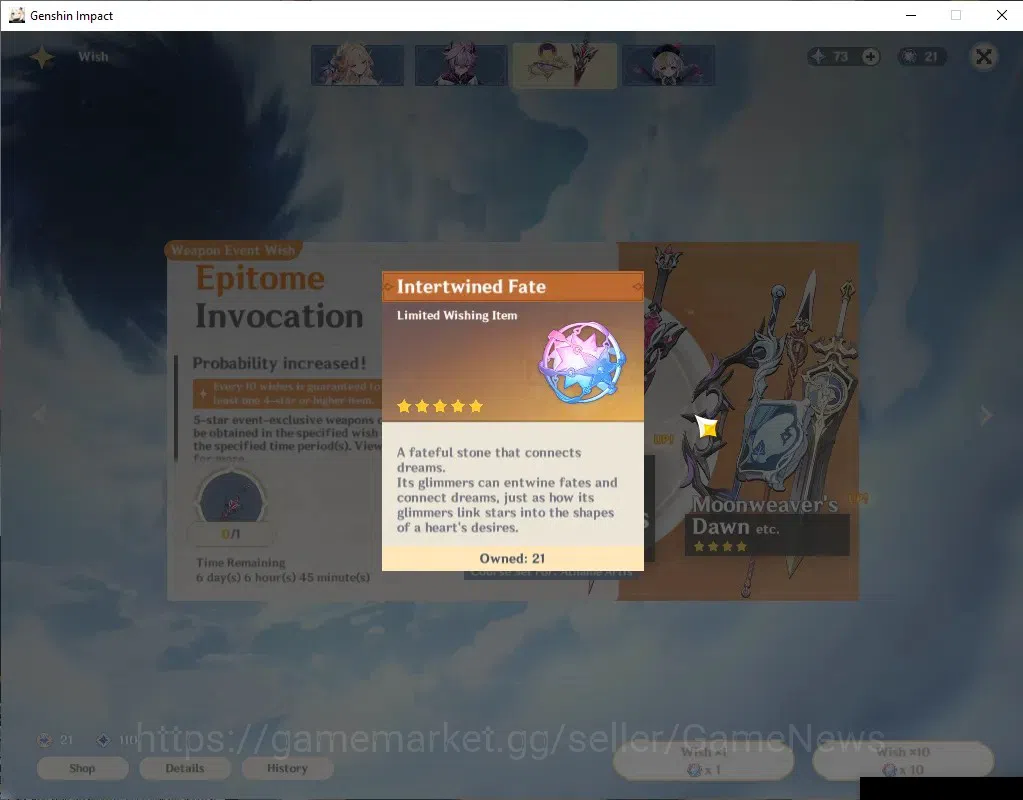Go to next banner with right arrow
The height and width of the screenshot is (800, 1023).
click(x=986, y=414)
